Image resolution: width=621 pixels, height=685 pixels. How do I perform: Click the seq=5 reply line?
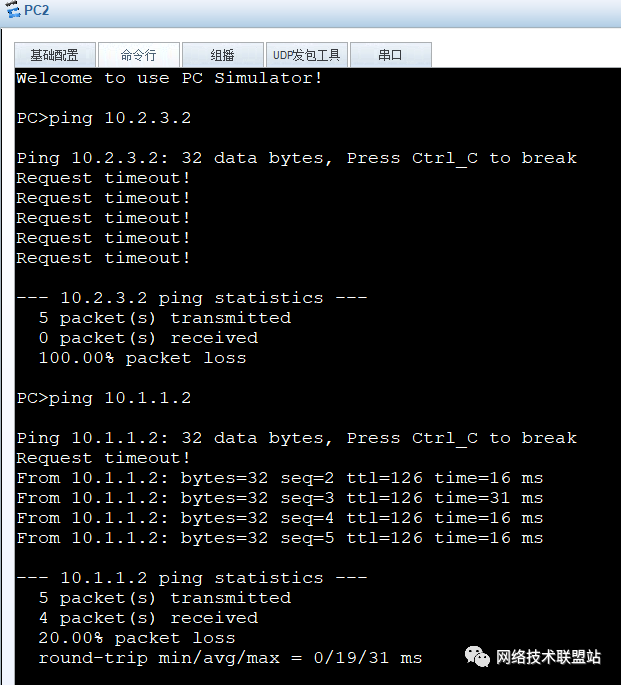(x=280, y=538)
